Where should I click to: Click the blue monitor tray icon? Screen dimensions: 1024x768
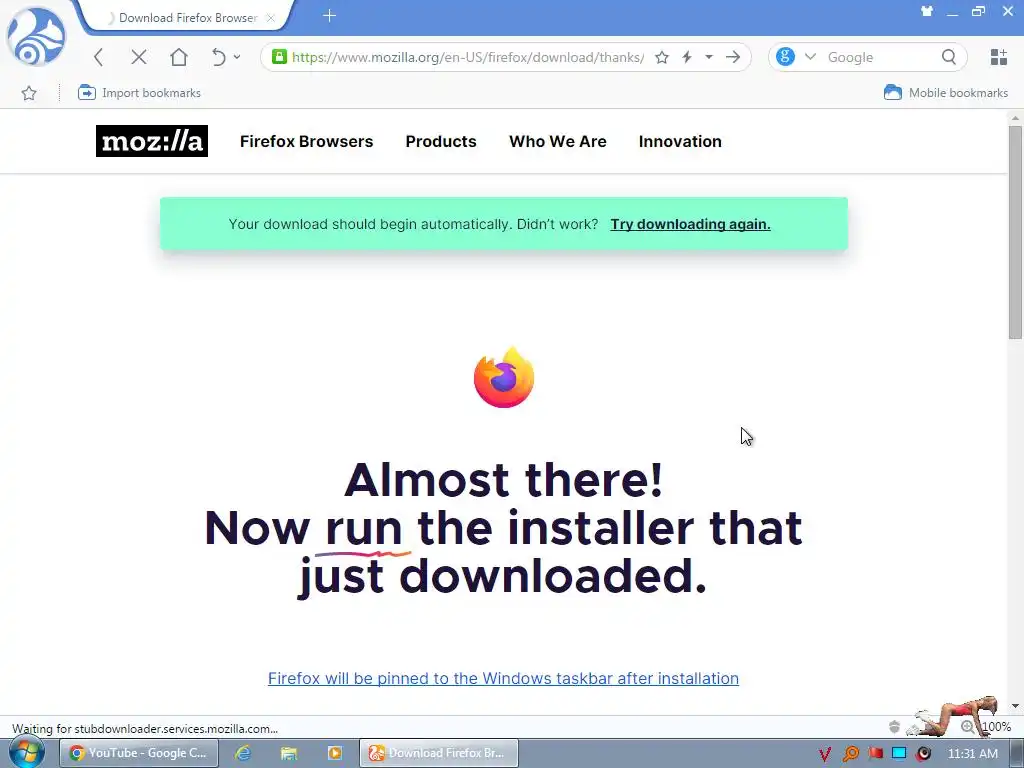pos(899,754)
